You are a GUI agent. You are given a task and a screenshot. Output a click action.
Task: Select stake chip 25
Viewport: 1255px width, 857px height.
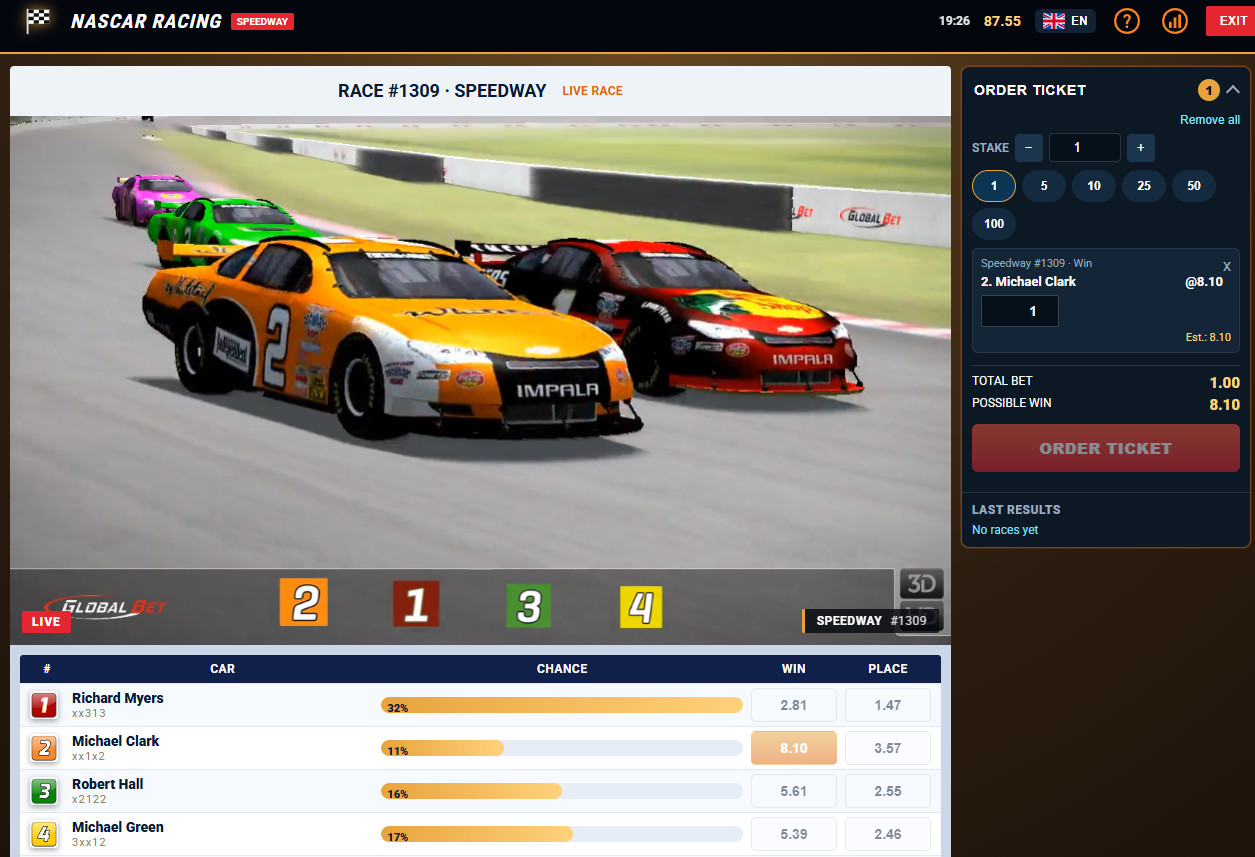point(1144,186)
